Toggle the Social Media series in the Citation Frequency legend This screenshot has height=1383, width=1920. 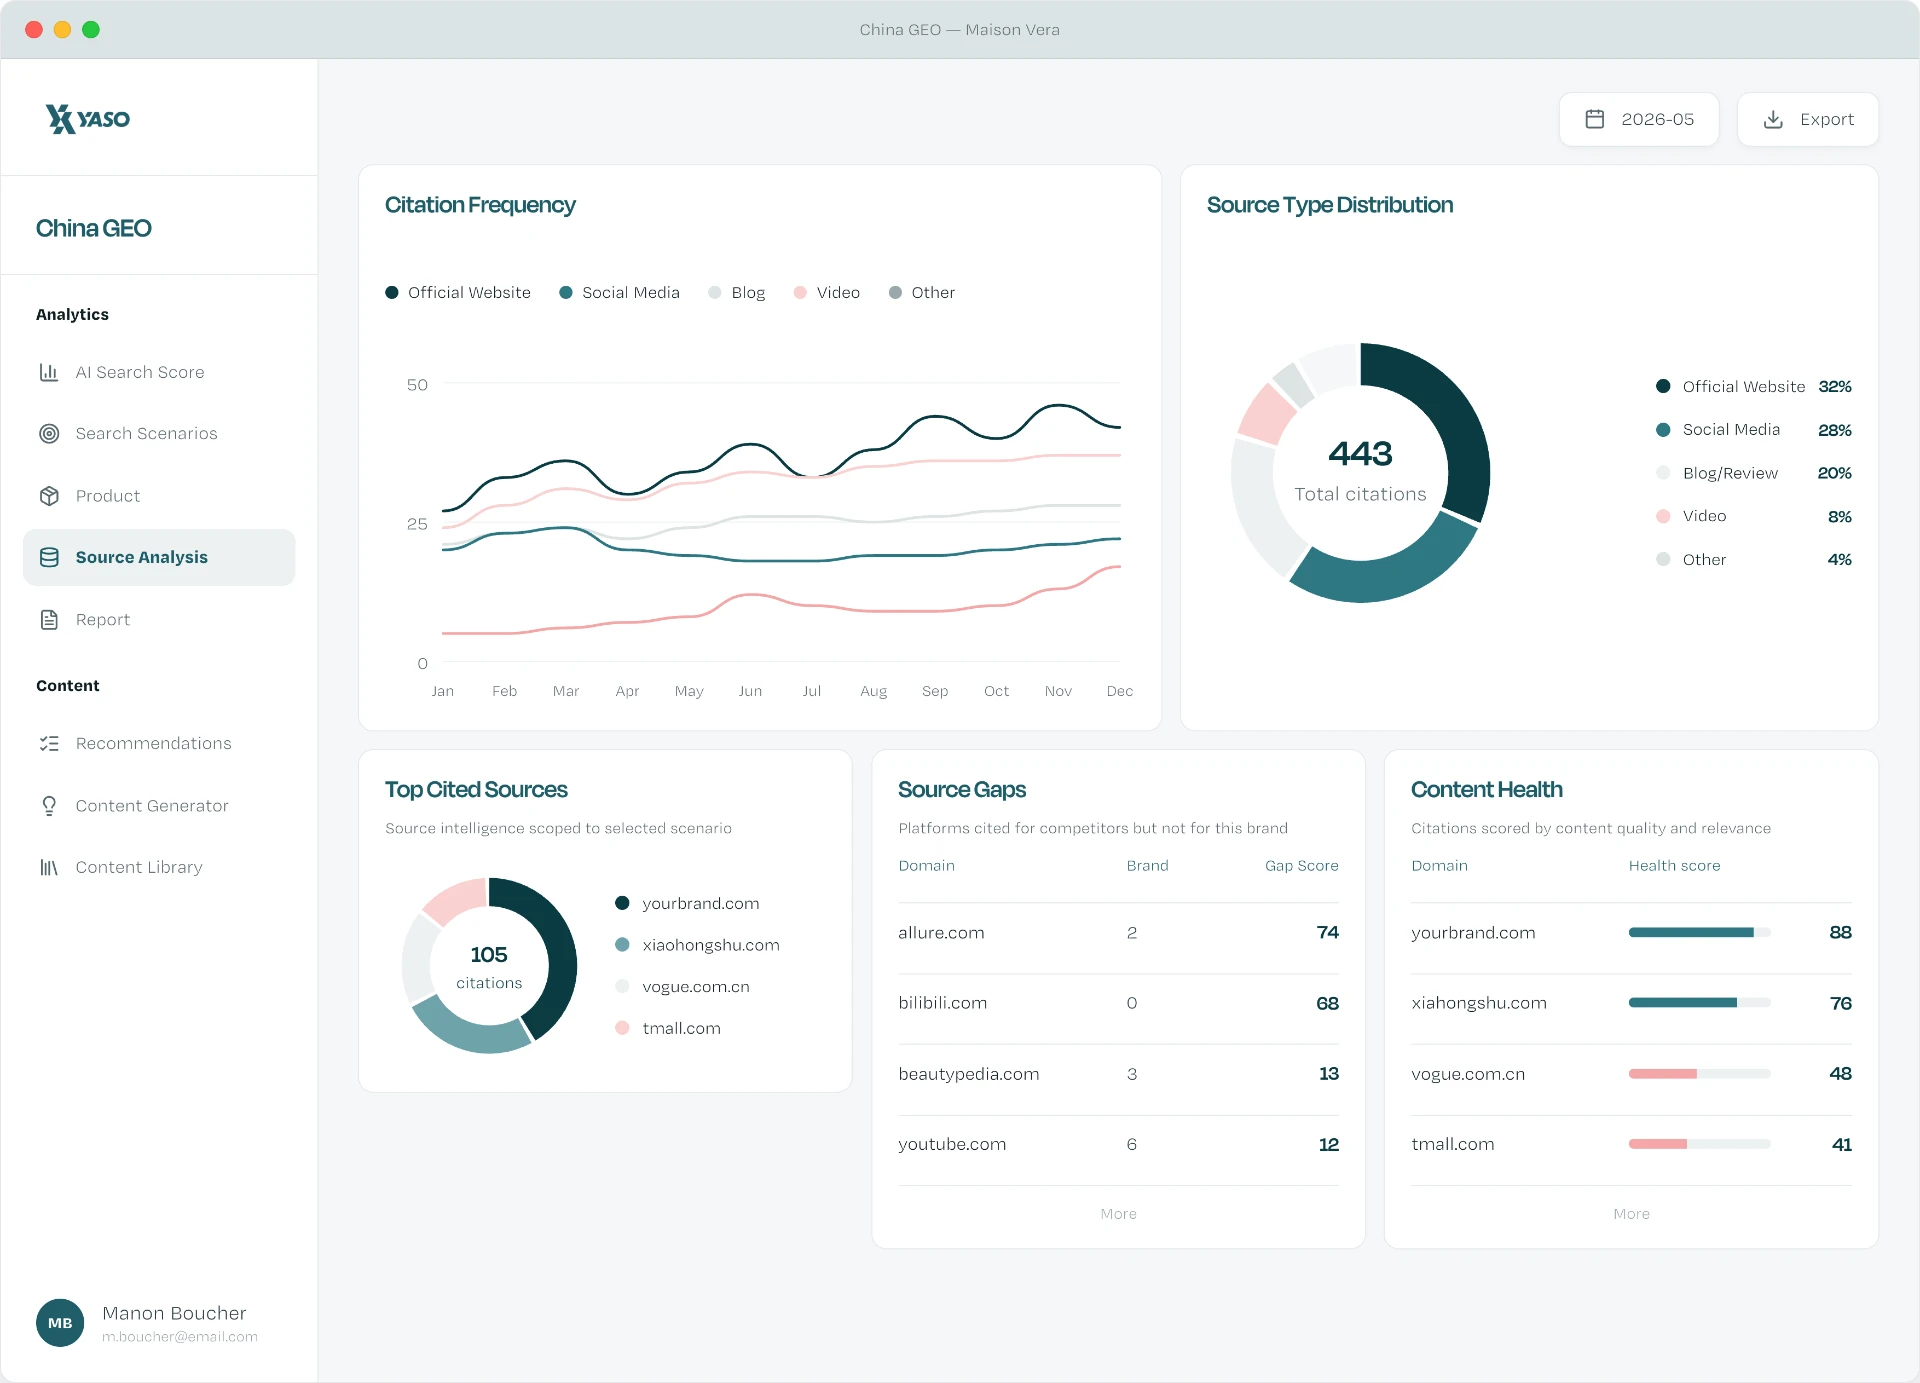tap(619, 292)
